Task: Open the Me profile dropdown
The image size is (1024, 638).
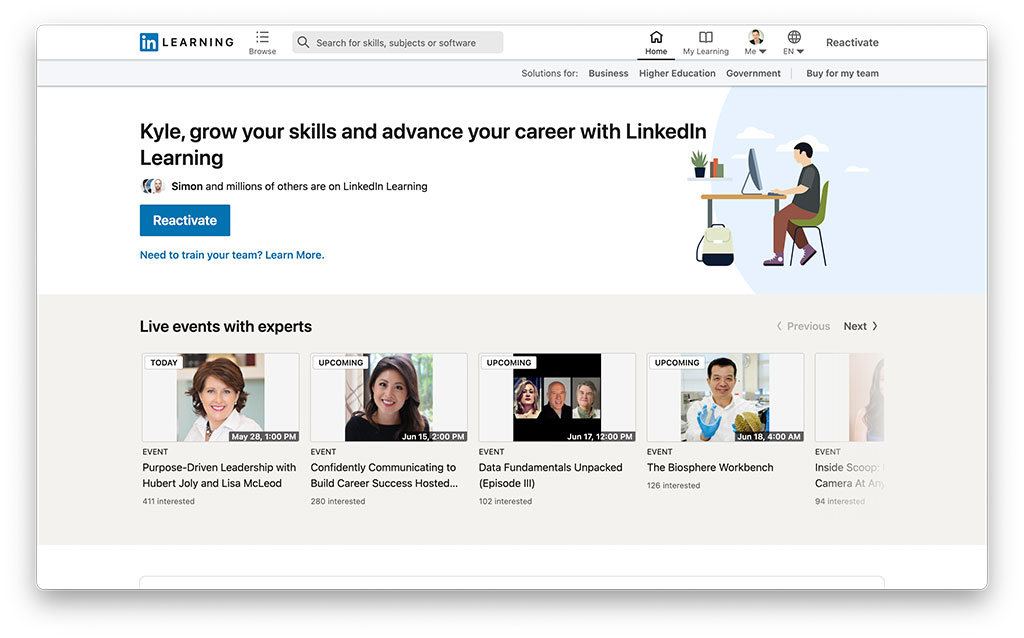Action: [756, 42]
